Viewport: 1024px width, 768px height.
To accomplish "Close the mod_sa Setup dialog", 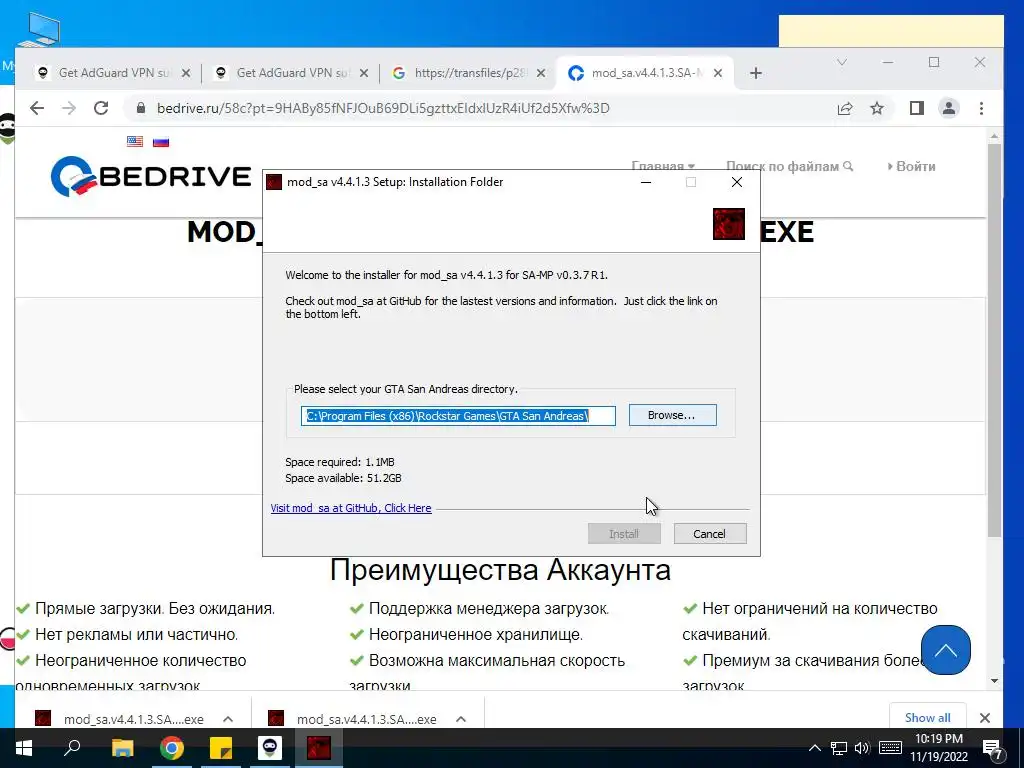I will point(737,182).
